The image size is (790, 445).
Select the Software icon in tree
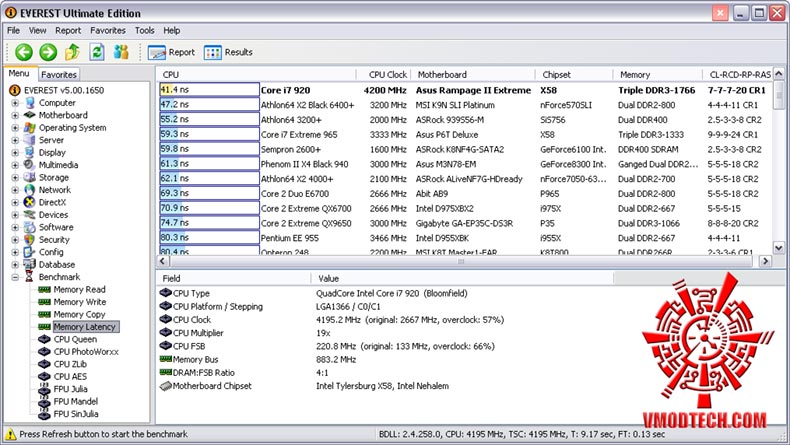(x=30, y=227)
